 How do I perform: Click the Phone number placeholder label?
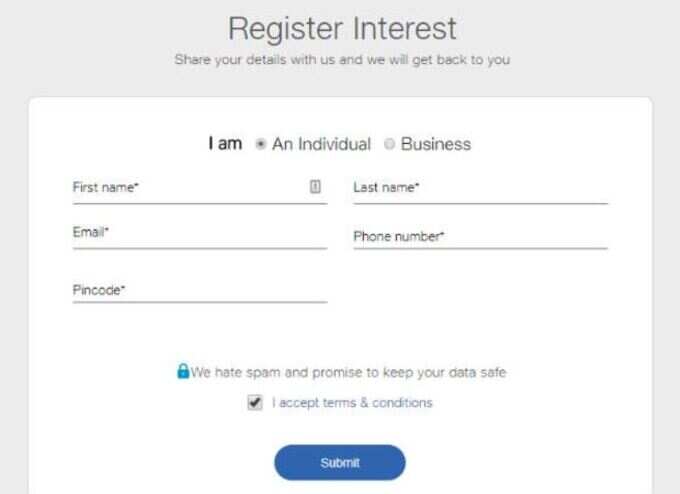click(399, 236)
